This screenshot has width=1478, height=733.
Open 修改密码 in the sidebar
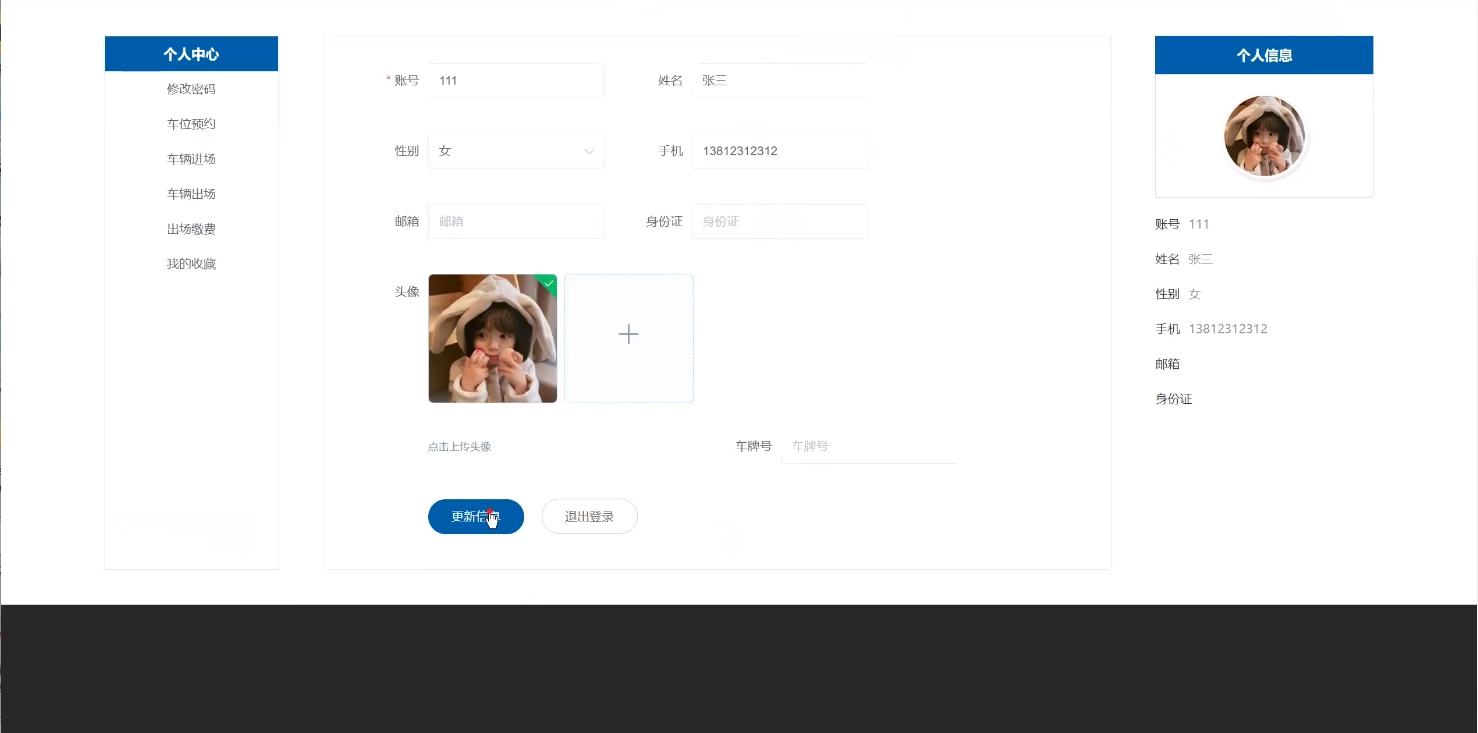tap(191, 89)
